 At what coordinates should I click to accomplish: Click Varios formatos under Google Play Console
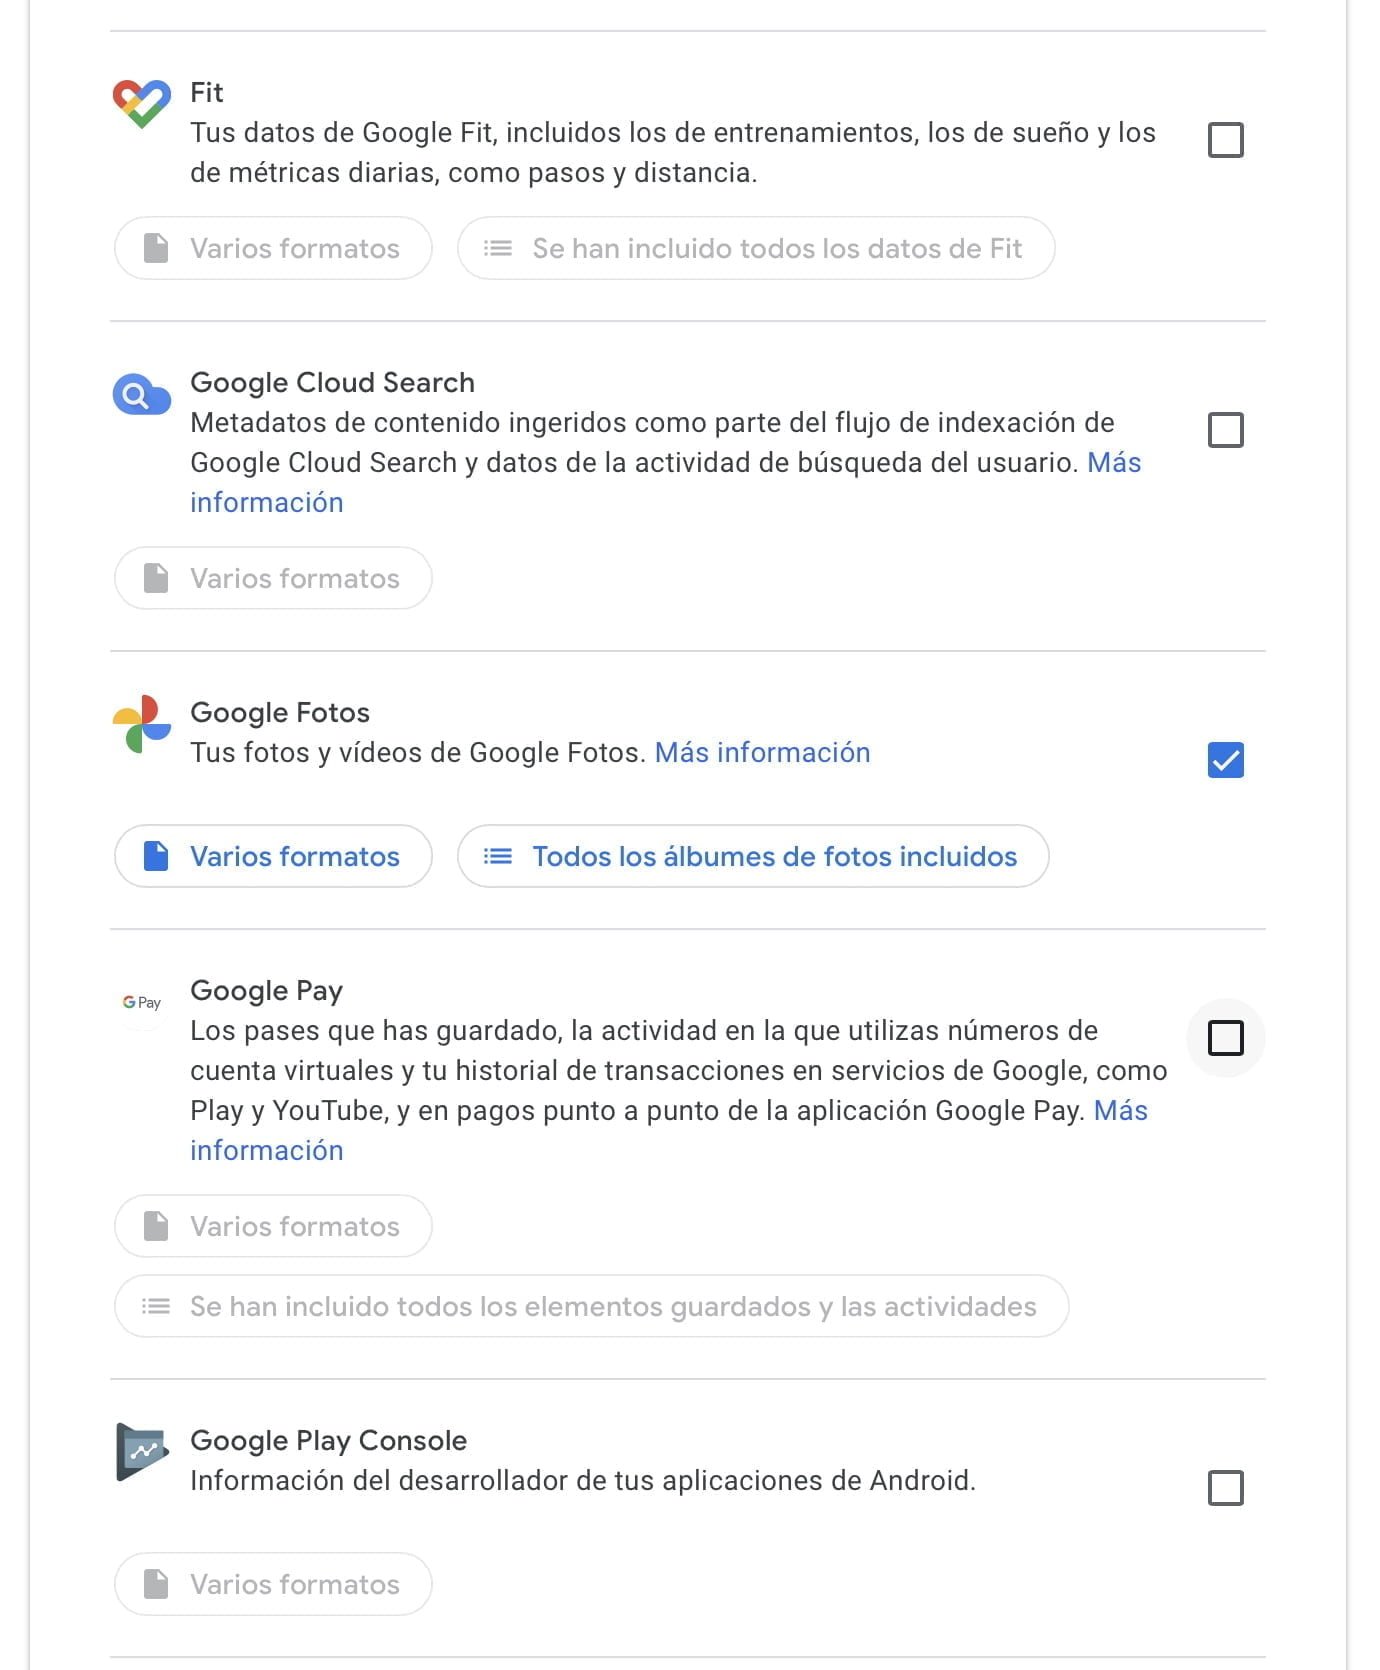point(273,1584)
